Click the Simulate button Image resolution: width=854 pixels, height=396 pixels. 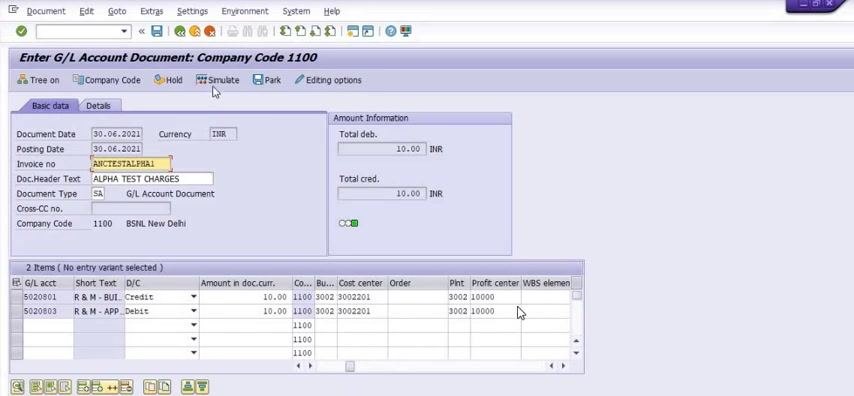pos(218,80)
